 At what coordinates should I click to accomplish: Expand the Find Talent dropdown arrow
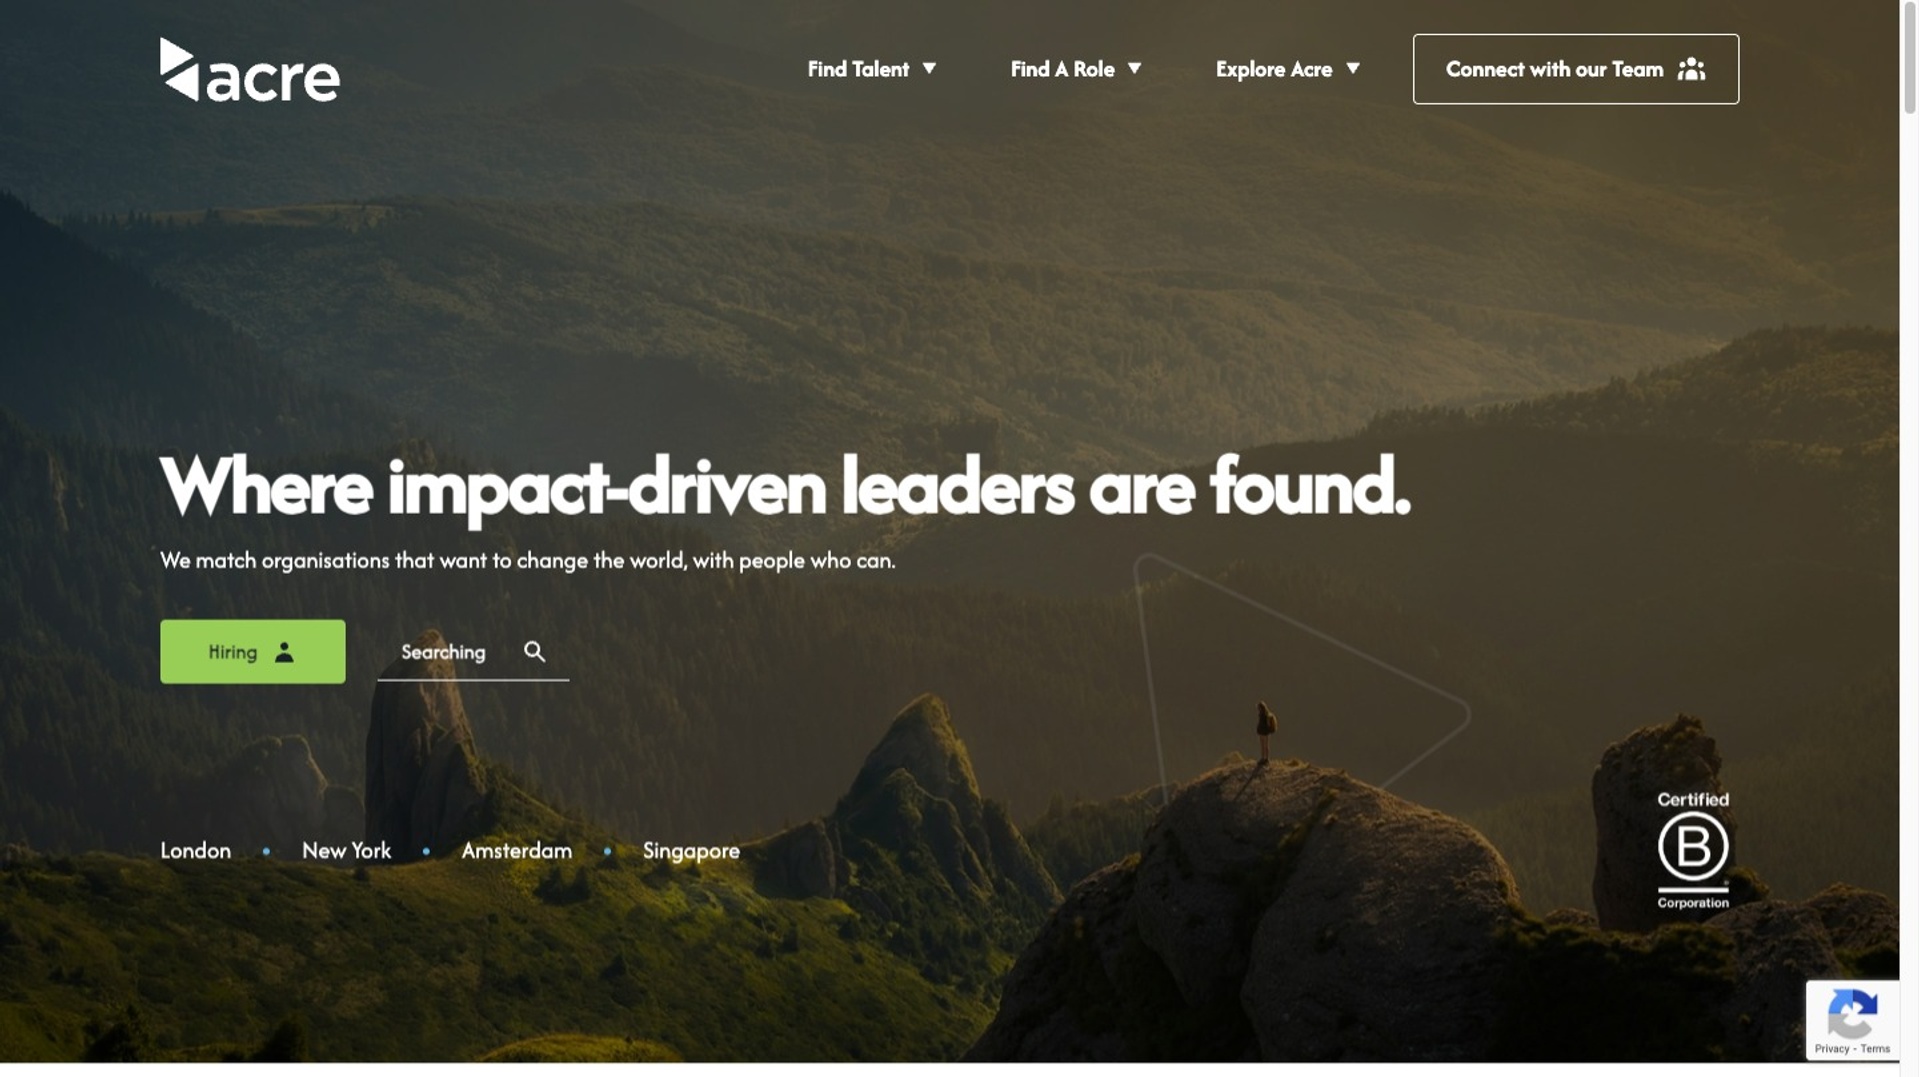coord(929,69)
